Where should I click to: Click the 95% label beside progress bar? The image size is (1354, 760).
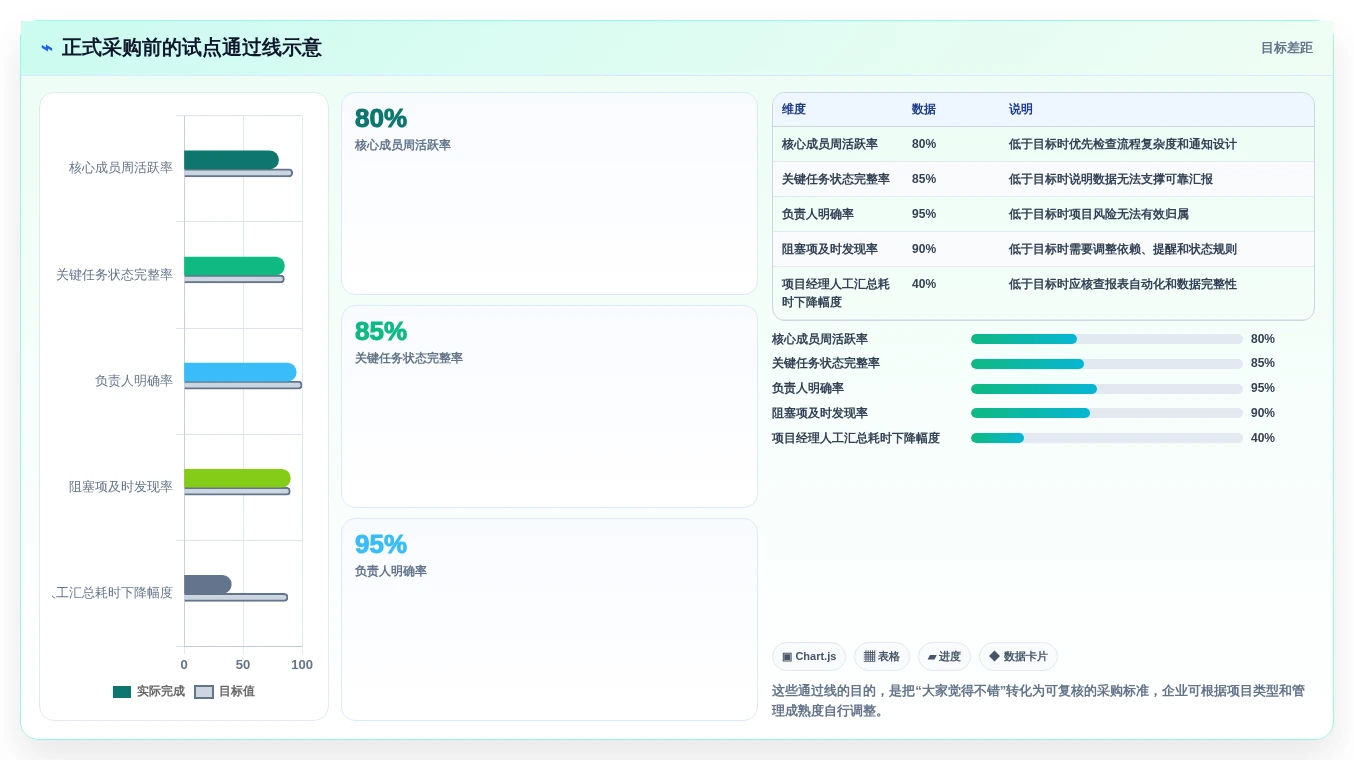1263,388
